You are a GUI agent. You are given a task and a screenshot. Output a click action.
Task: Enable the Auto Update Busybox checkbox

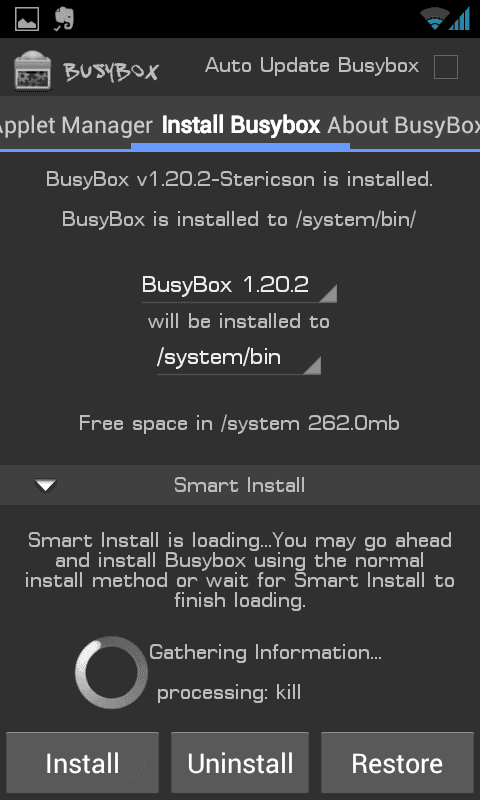click(446, 67)
